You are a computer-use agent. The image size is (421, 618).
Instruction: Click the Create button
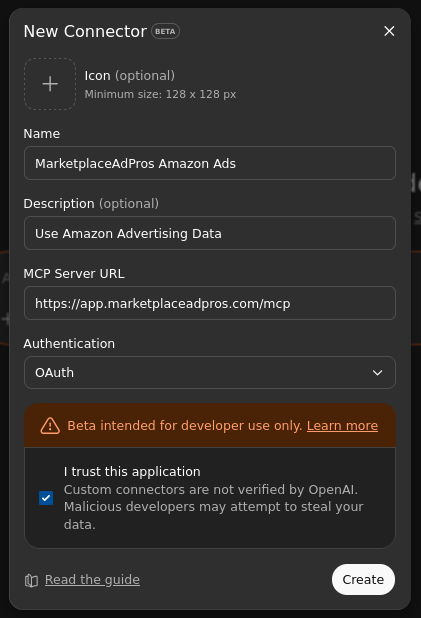[363, 579]
